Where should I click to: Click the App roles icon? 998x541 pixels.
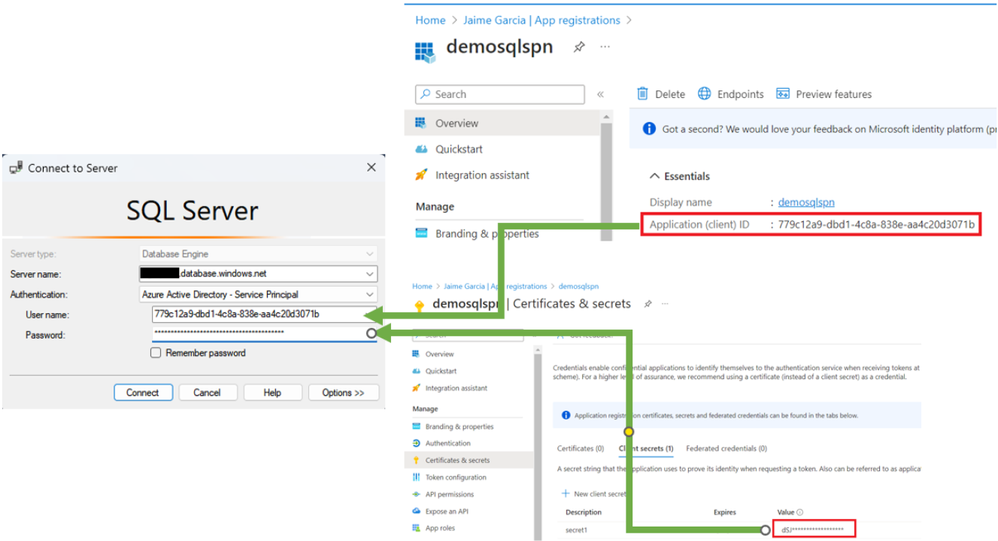[416, 528]
